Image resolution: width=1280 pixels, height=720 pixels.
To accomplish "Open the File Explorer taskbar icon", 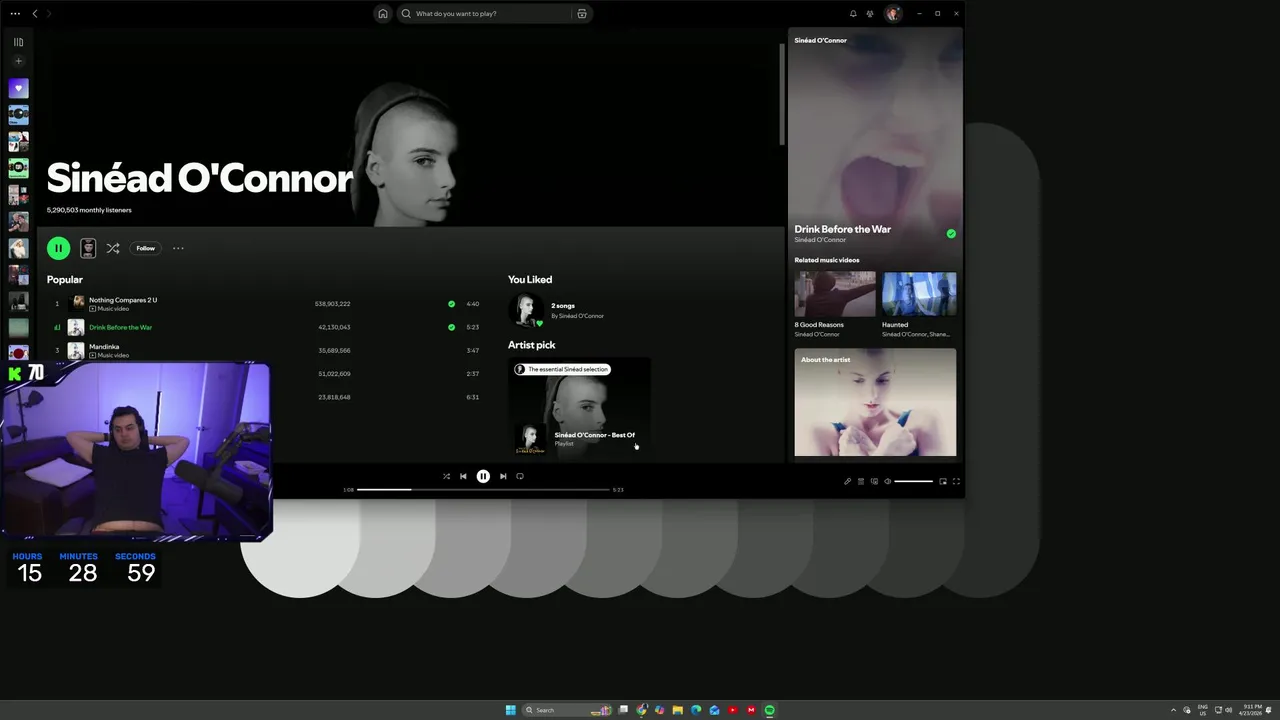I will click(677, 710).
